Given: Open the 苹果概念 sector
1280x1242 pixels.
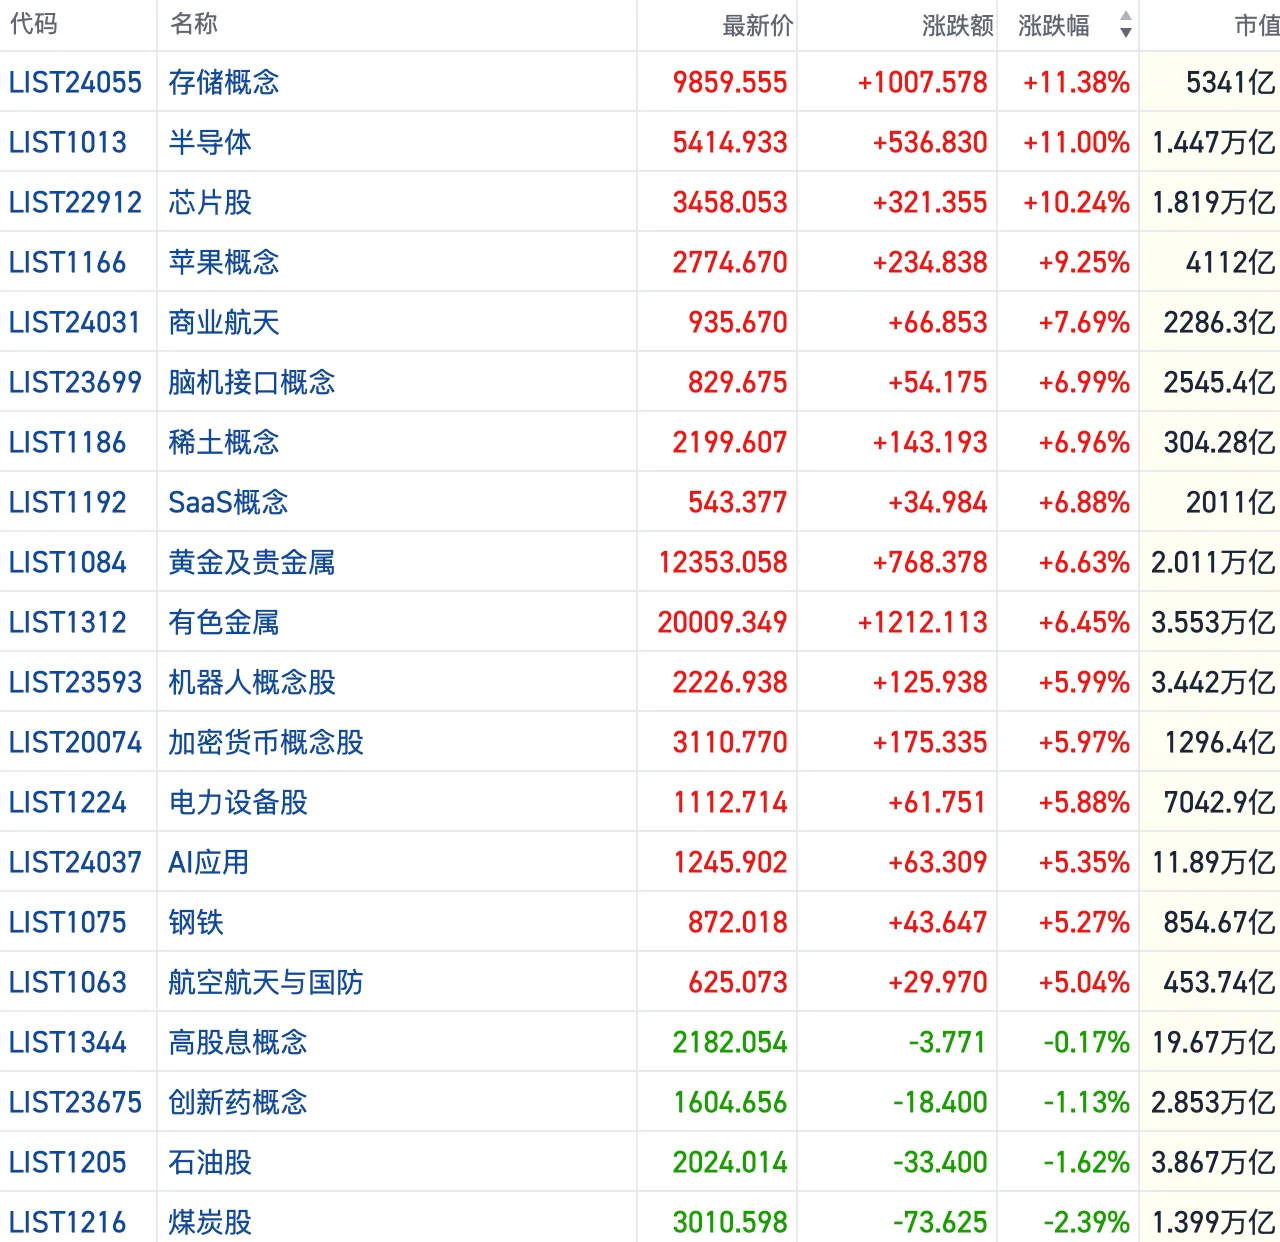Looking at the screenshot, I should point(224,262).
